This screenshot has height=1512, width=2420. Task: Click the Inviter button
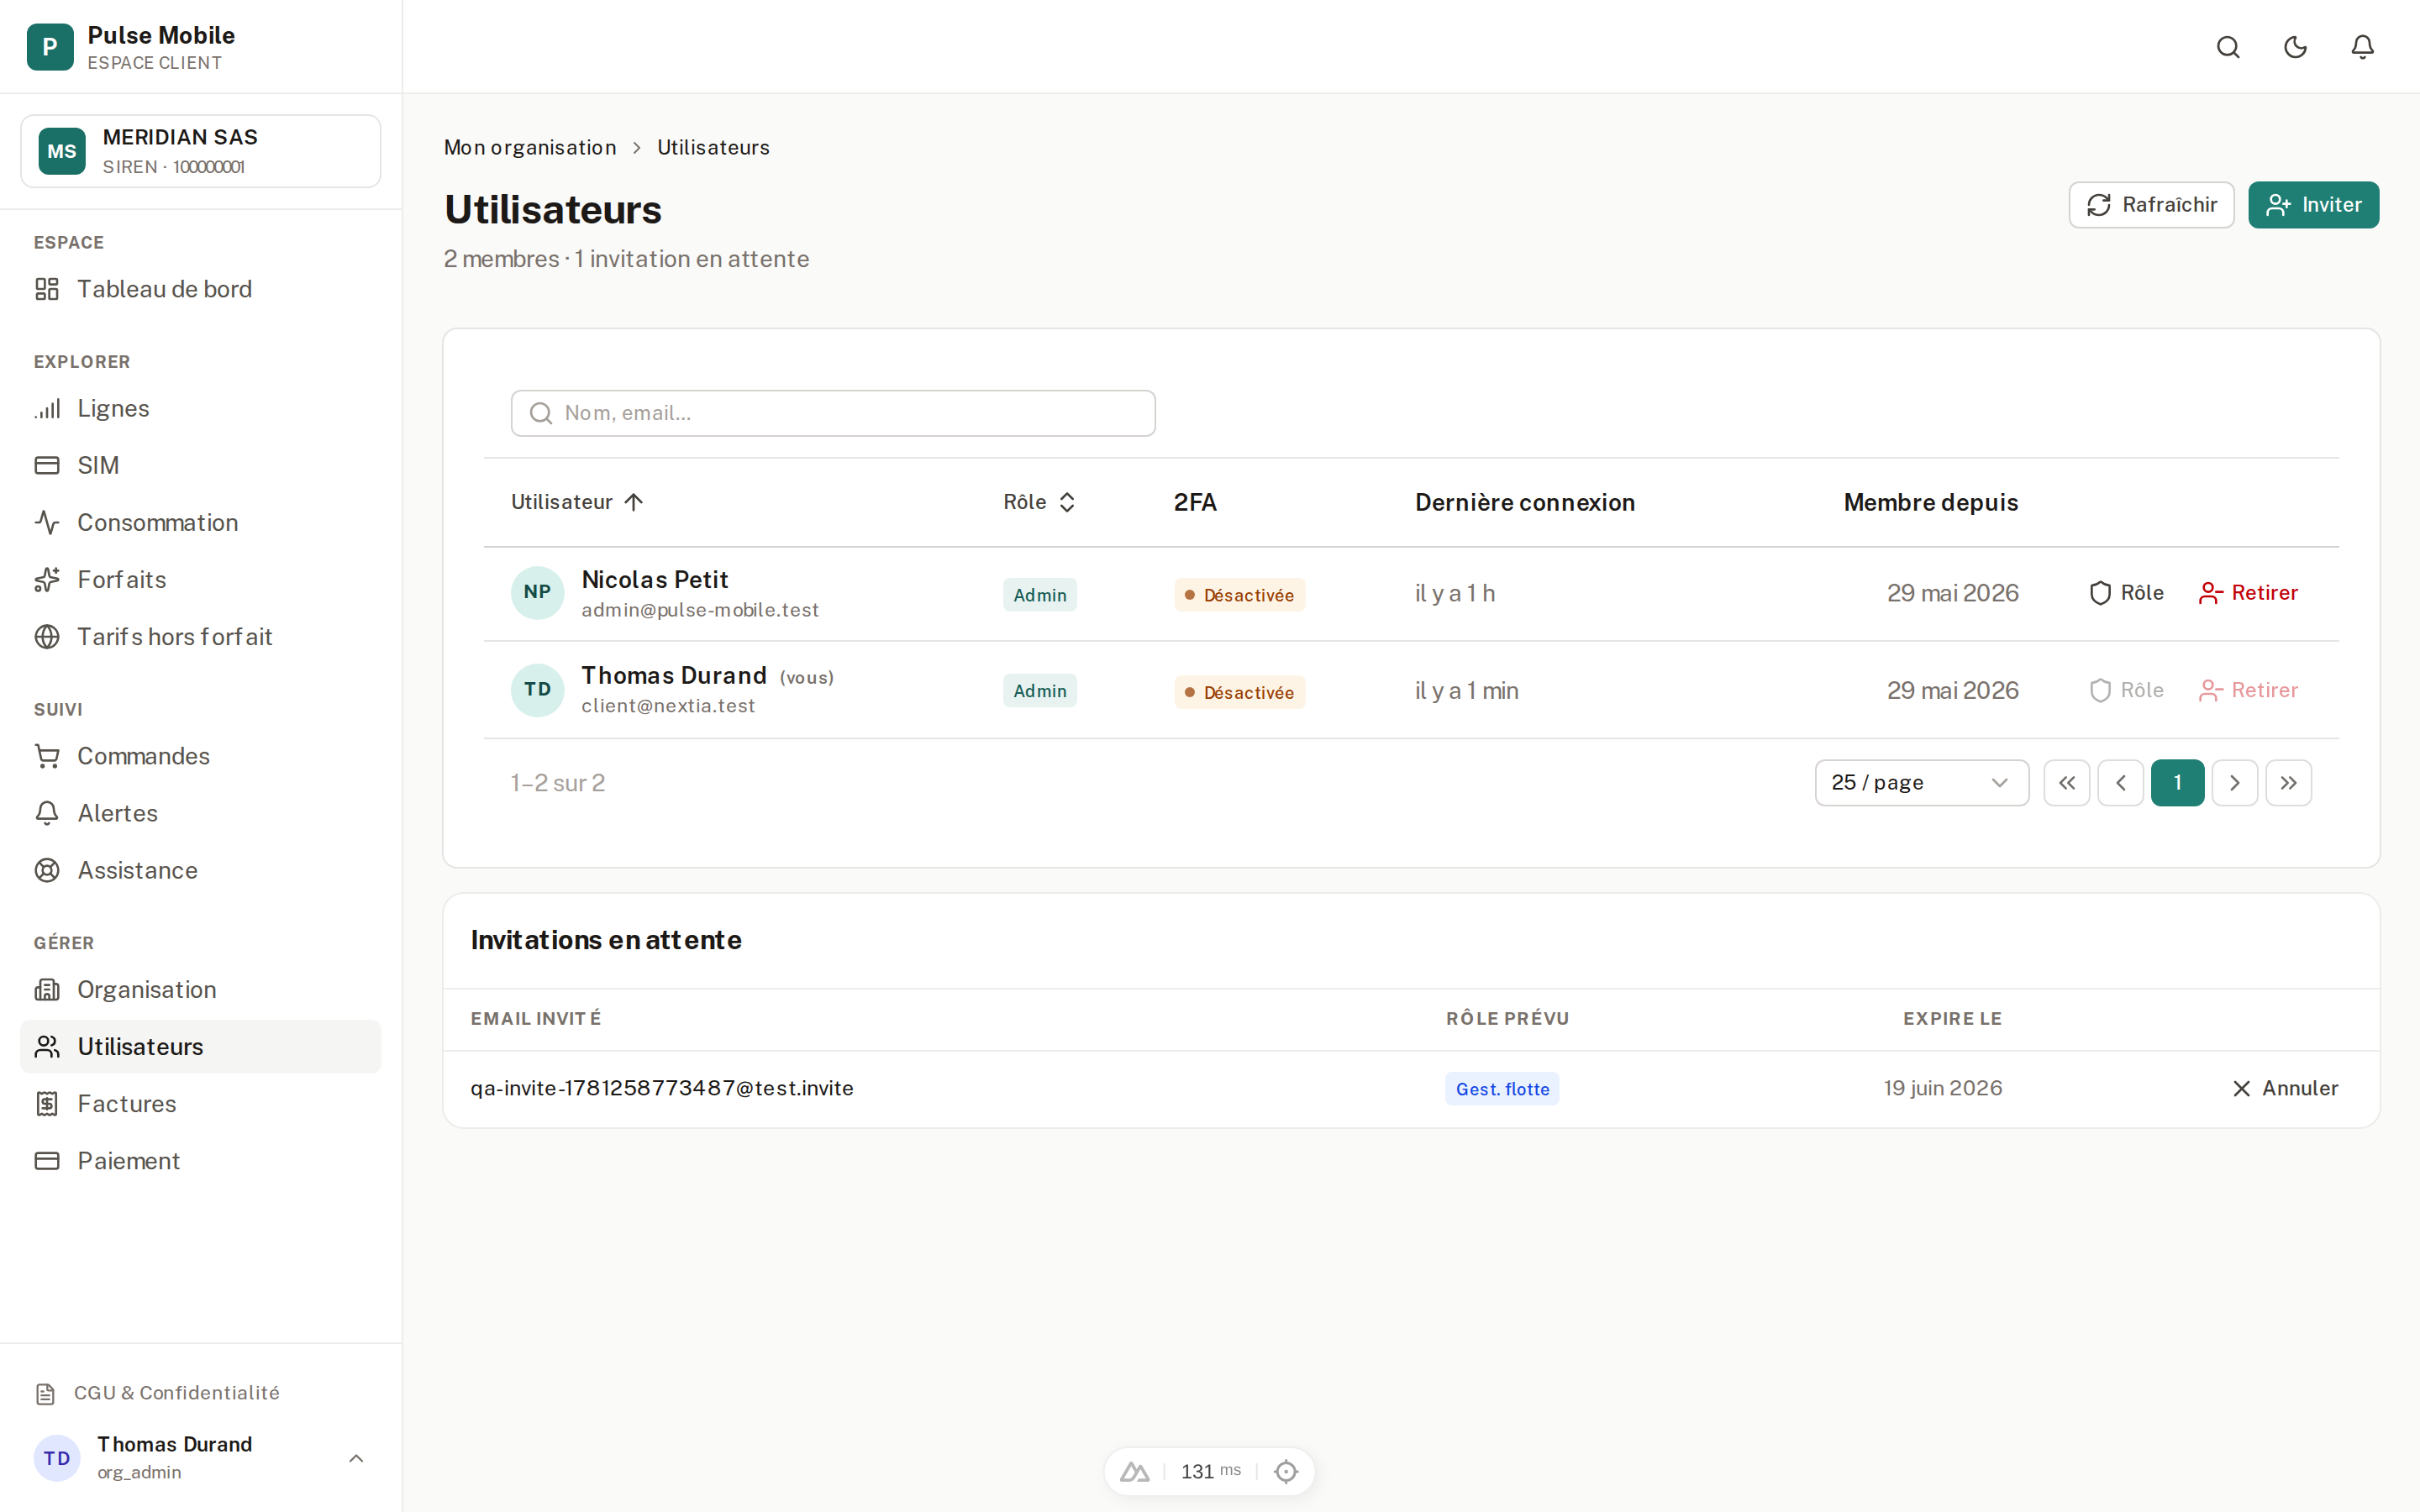click(2313, 205)
